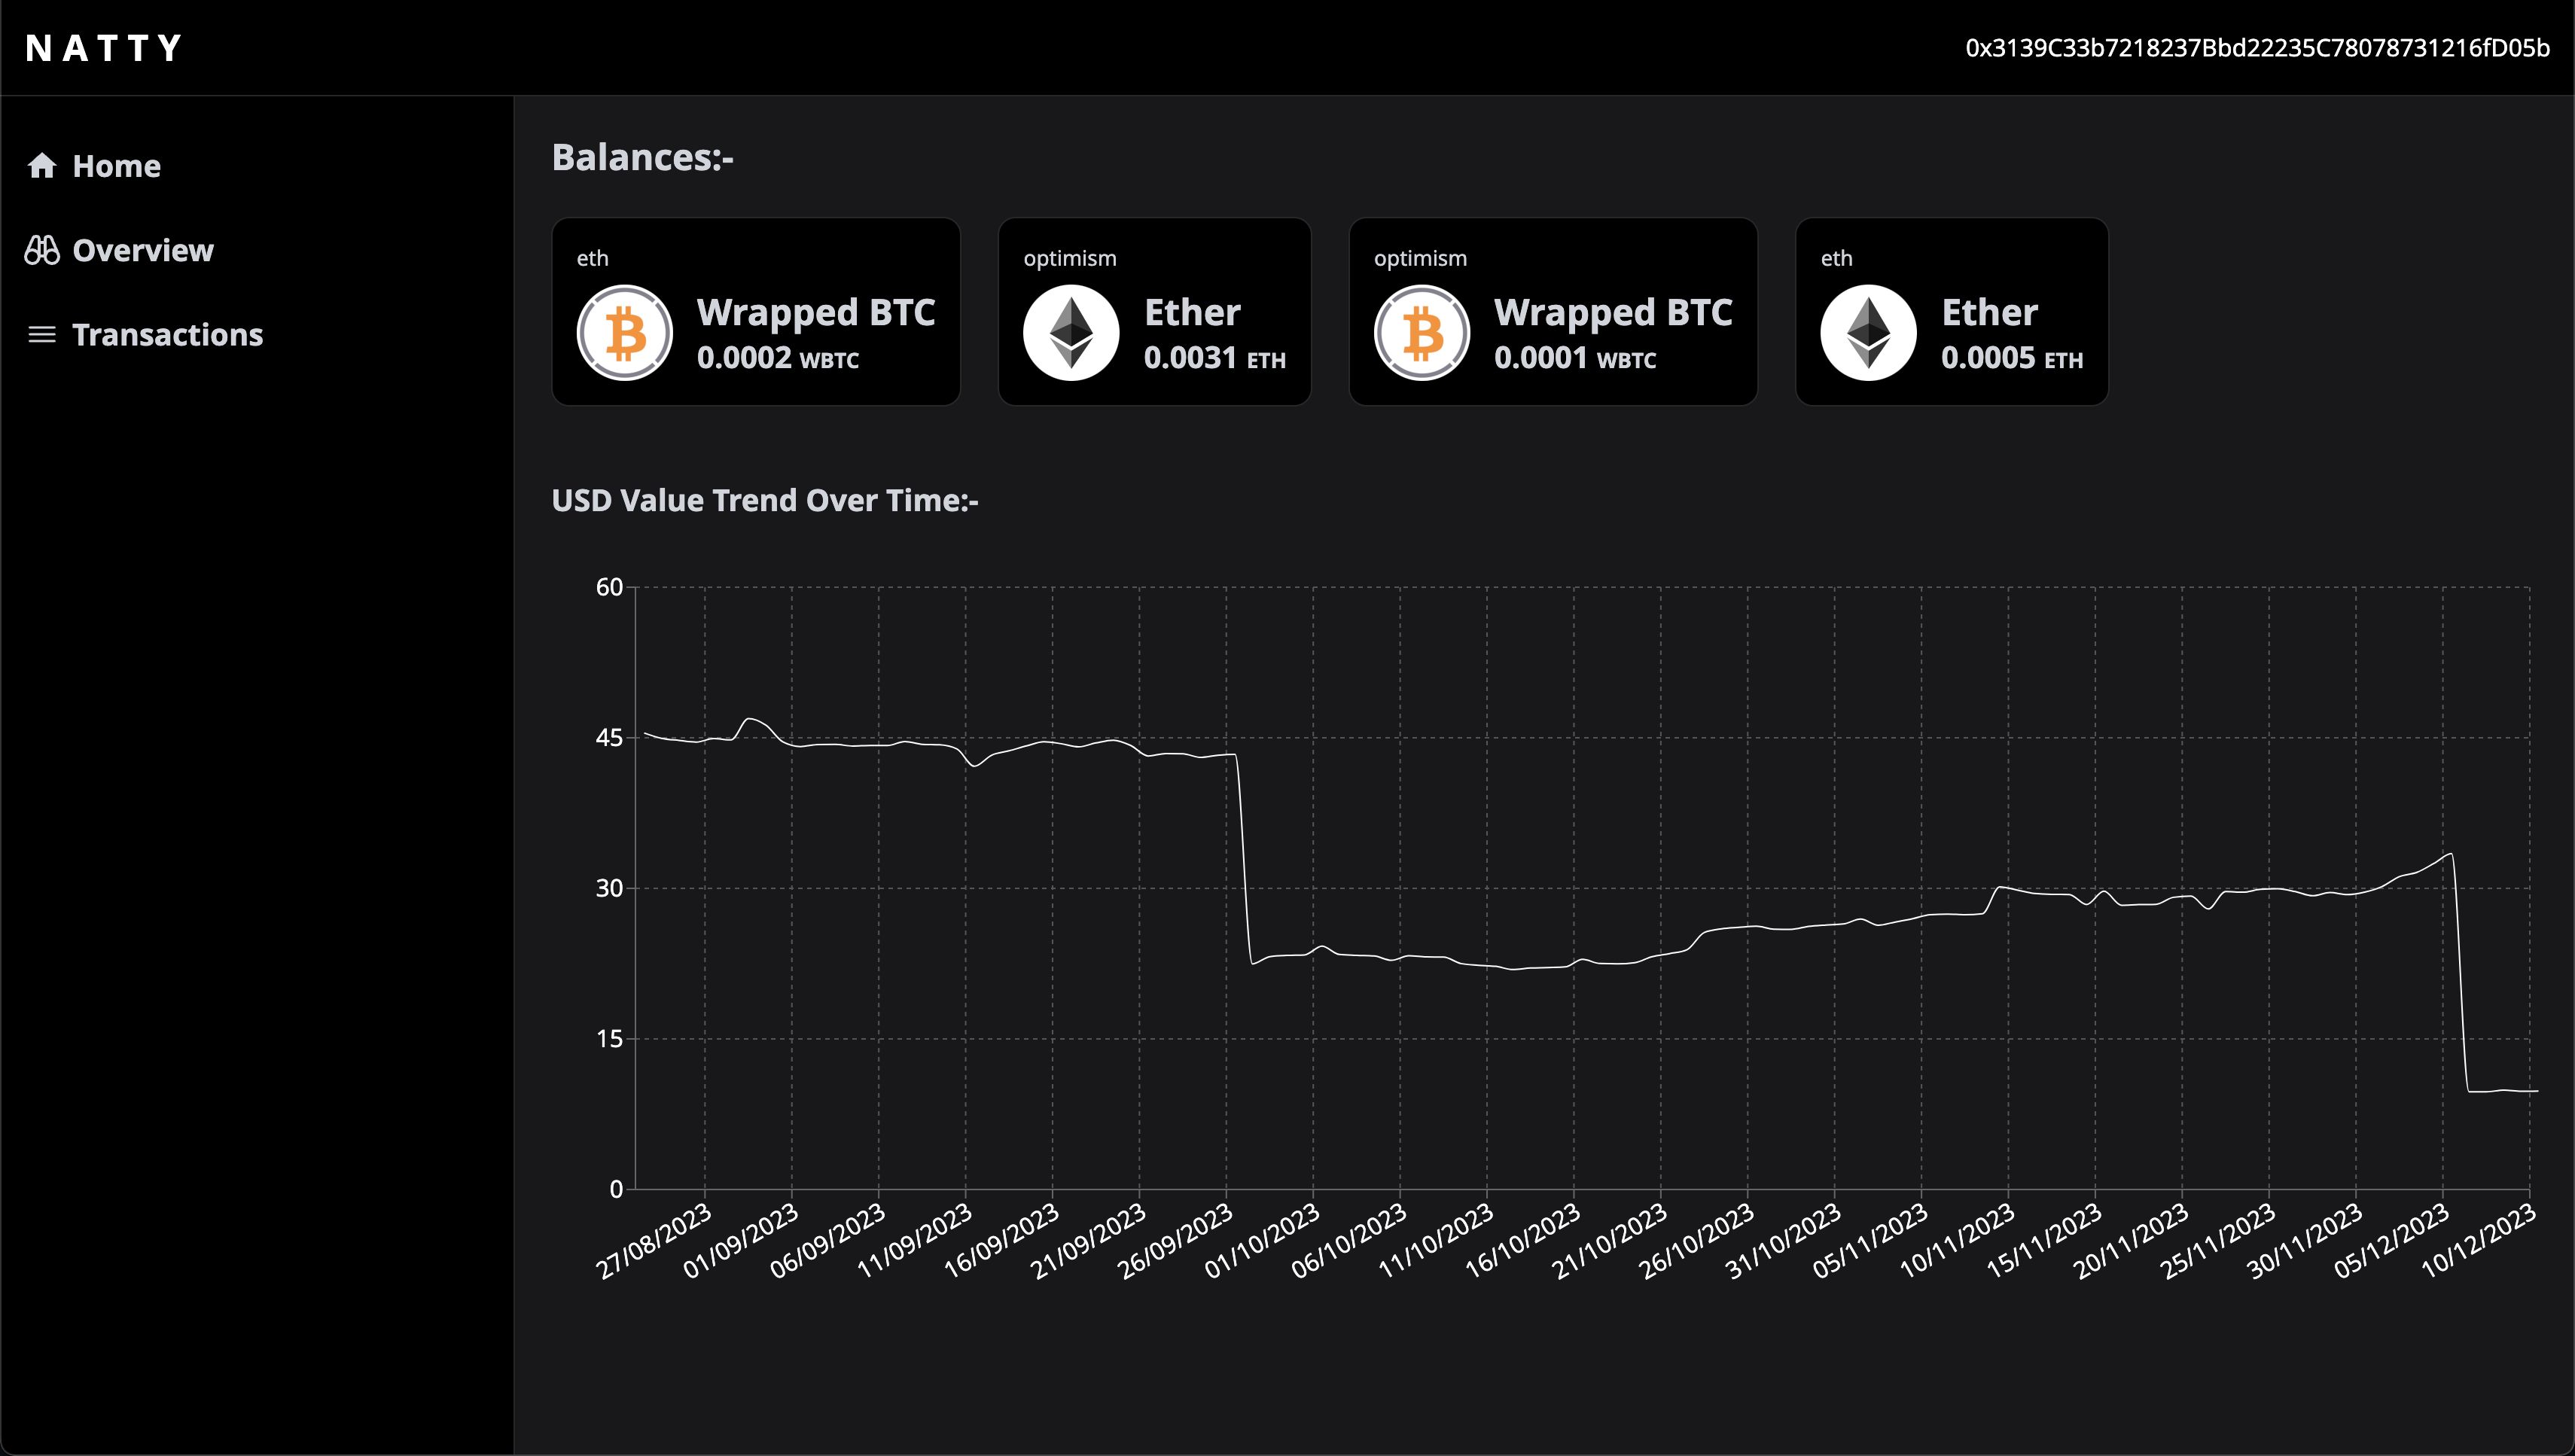Click the Overview binoculars icon
The height and width of the screenshot is (1456, 2575).
[x=42, y=250]
